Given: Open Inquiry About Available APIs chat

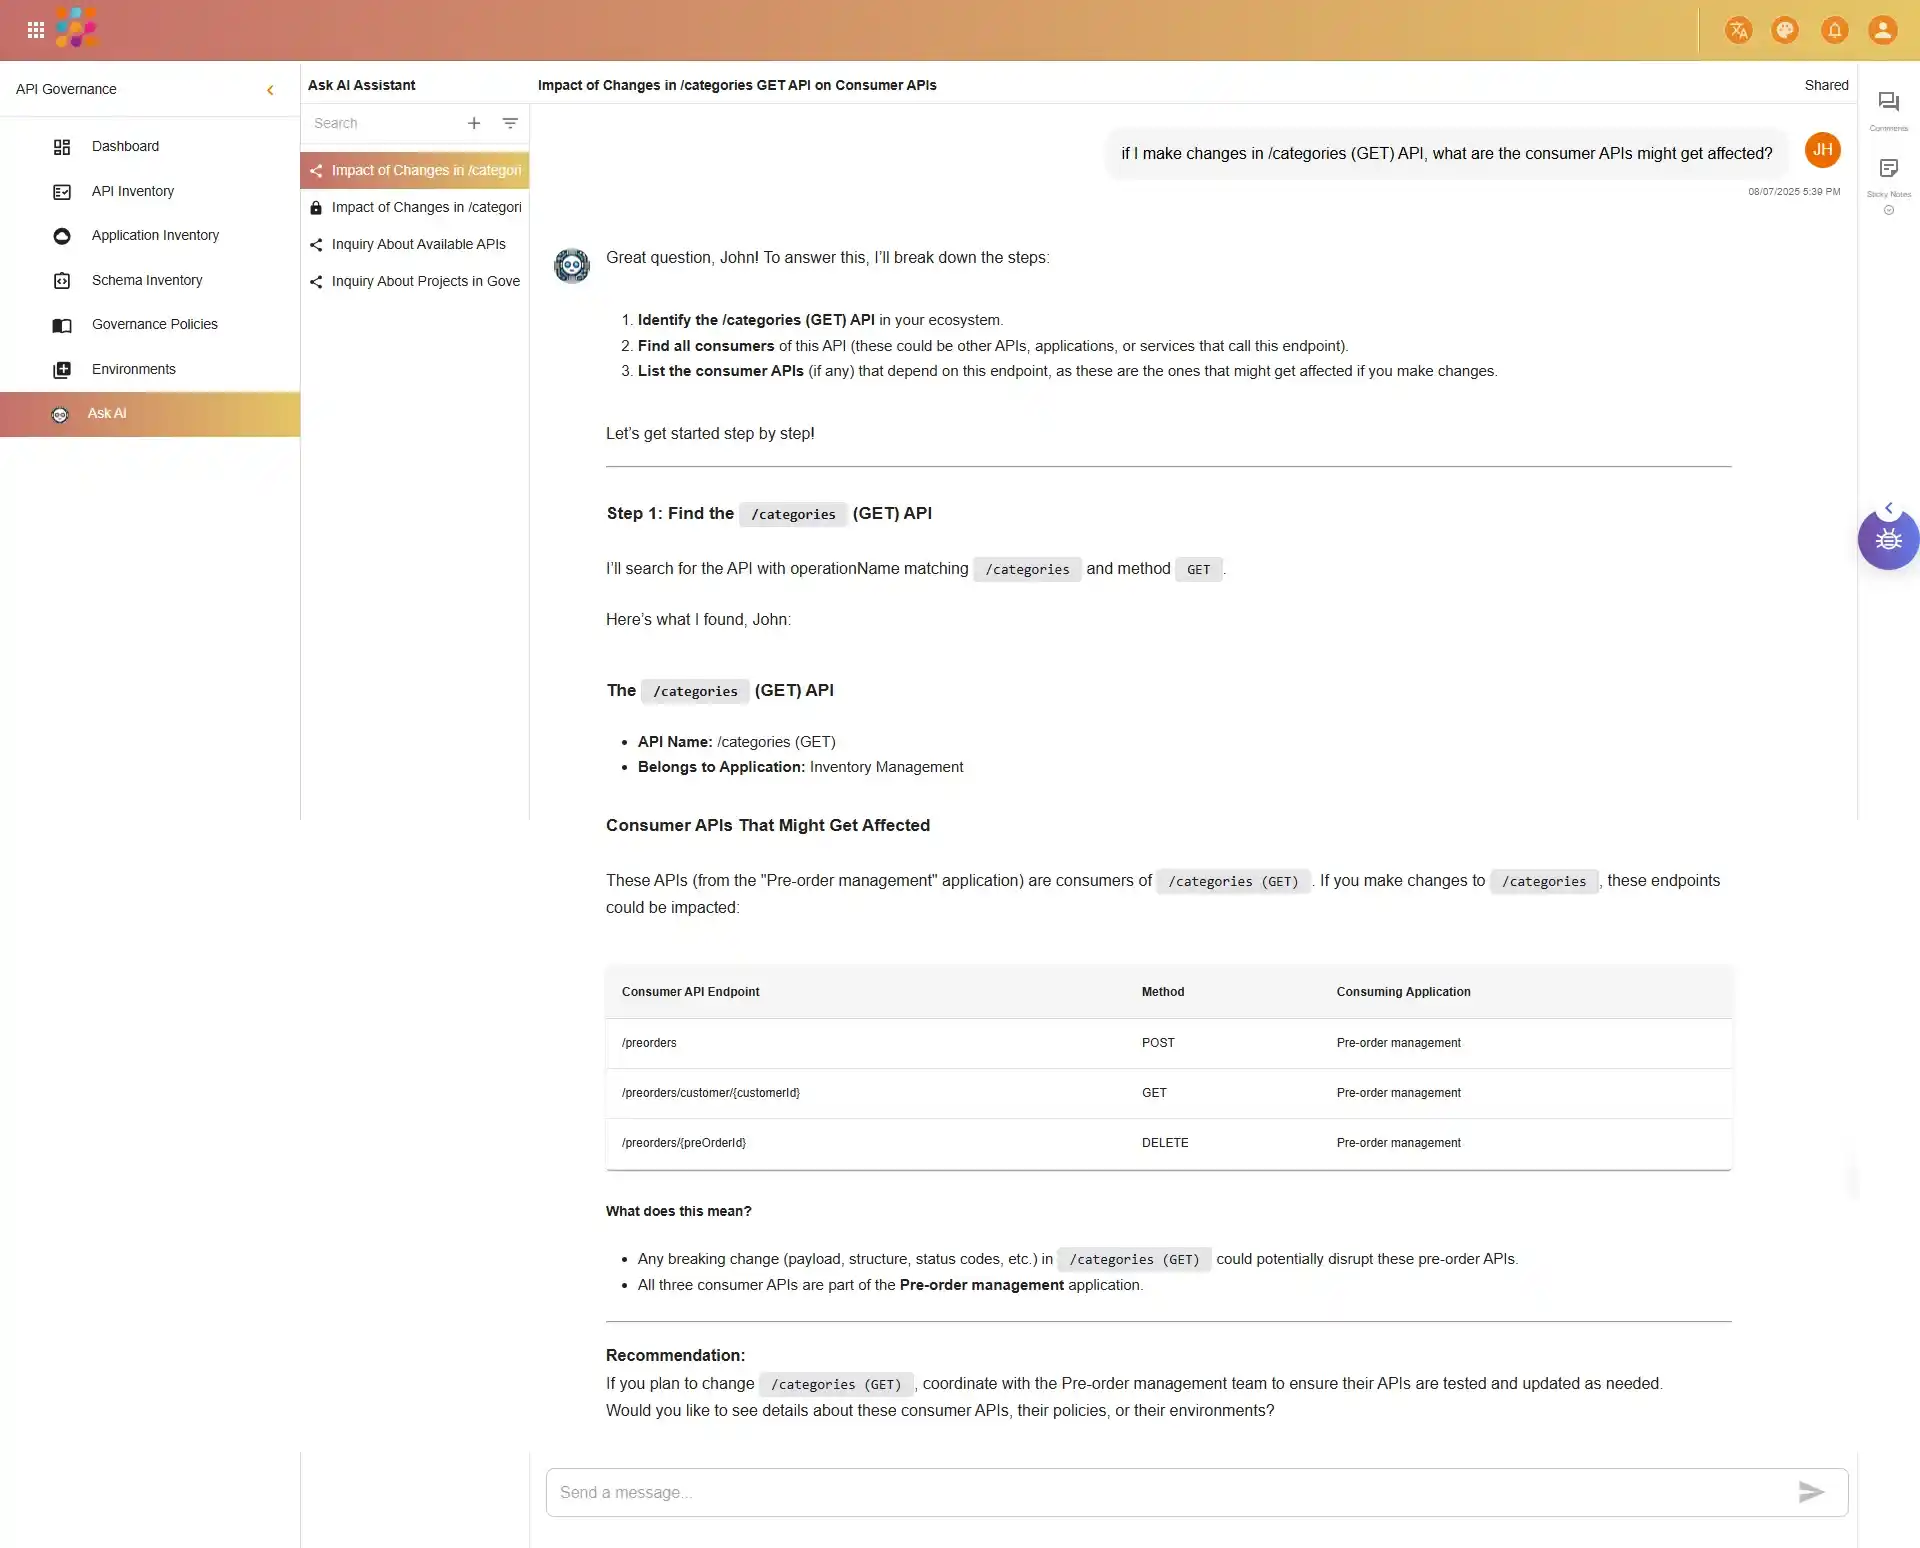Looking at the screenshot, I should click(x=418, y=244).
